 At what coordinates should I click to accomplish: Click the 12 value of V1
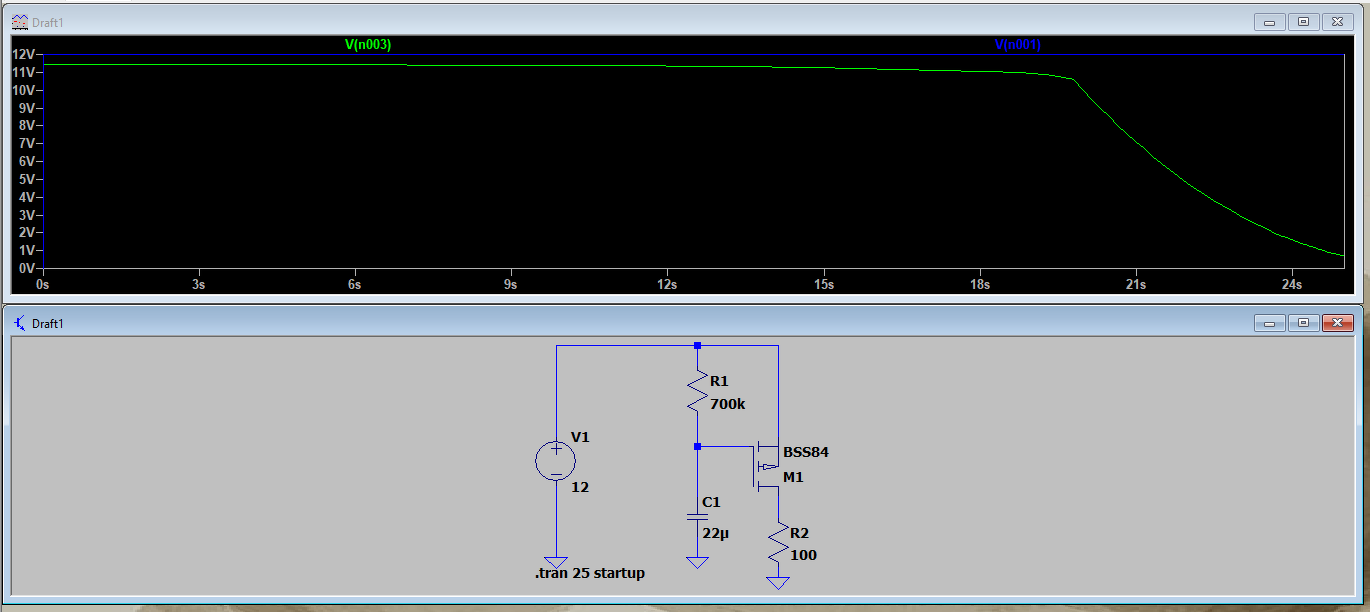click(x=580, y=487)
